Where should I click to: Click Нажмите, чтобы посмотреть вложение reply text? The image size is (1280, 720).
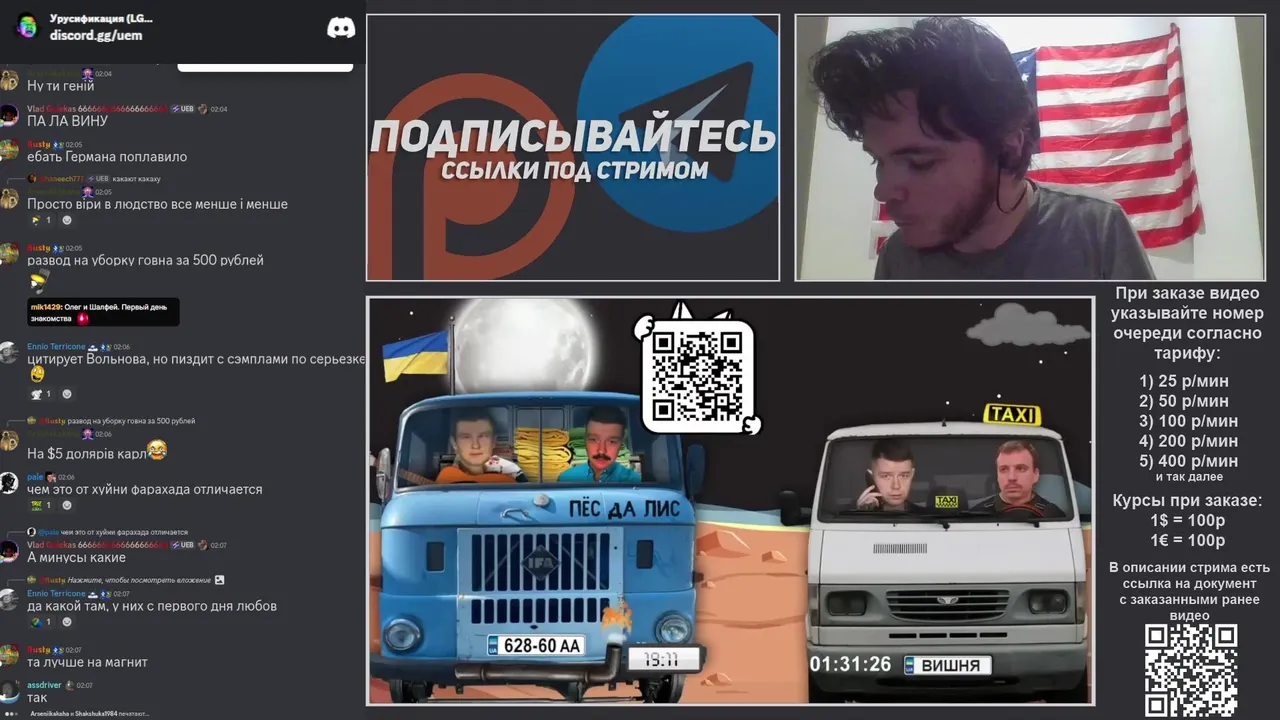click(x=139, y=580)
